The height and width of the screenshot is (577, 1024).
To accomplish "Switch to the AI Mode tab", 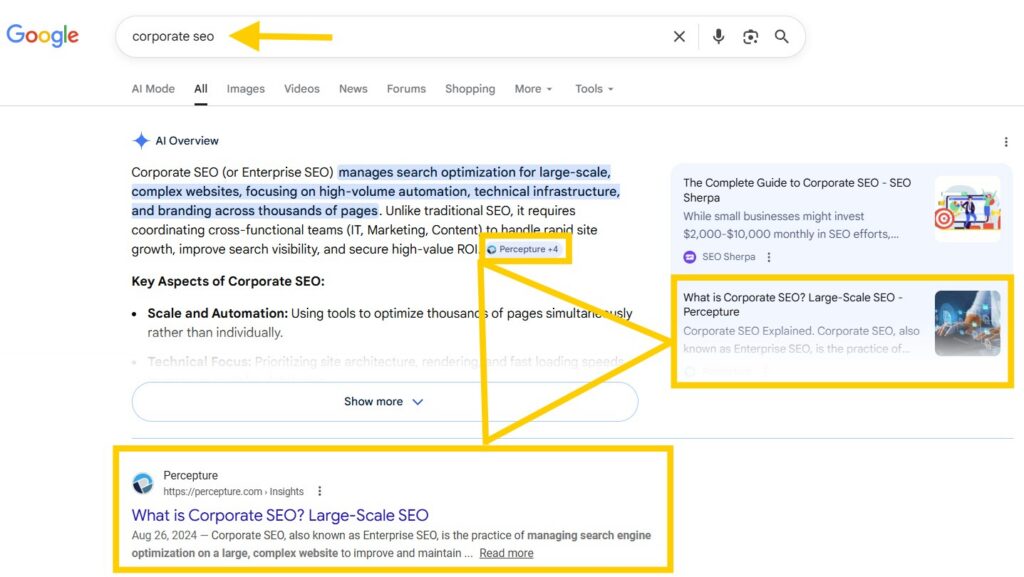I will click(153, 89).
